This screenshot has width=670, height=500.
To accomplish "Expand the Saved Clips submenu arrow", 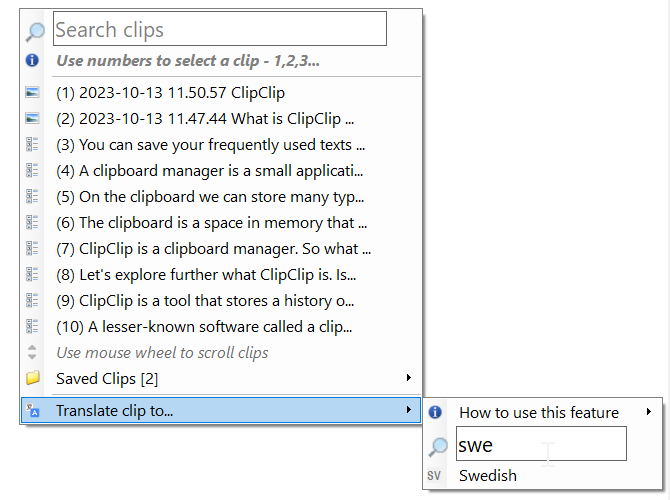I will click(x=409, y=378).
